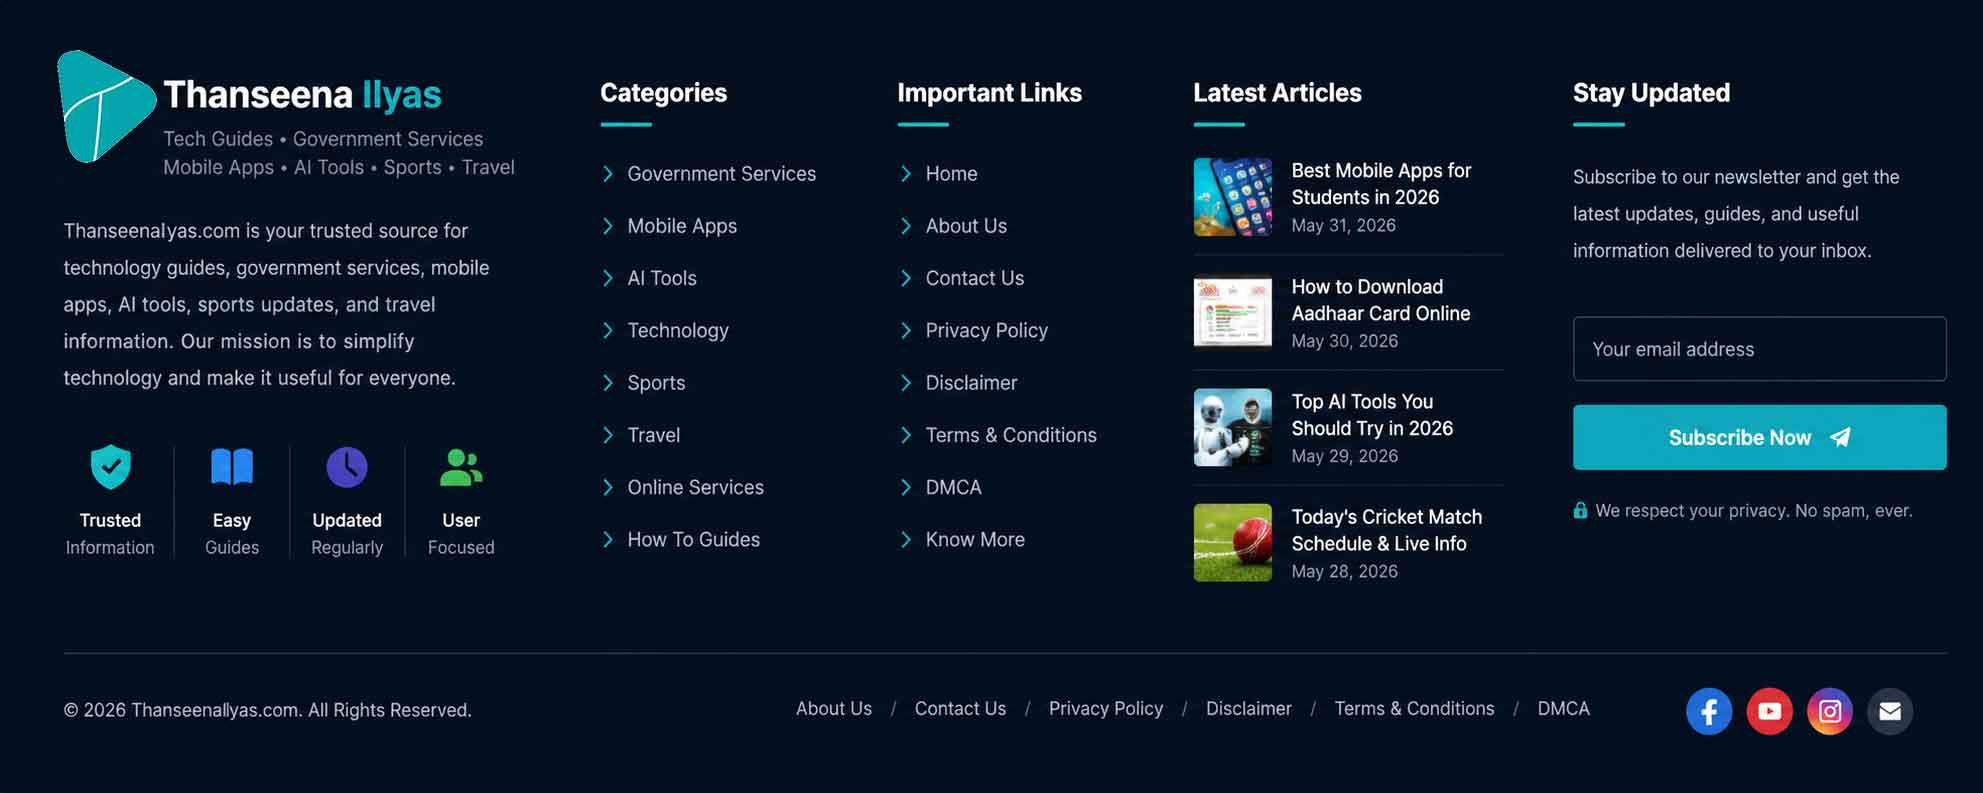This screenshot has height=793, width=1983.
Task: Click the lock icon beside privacy note
Action: click(x=1580, y=510)
